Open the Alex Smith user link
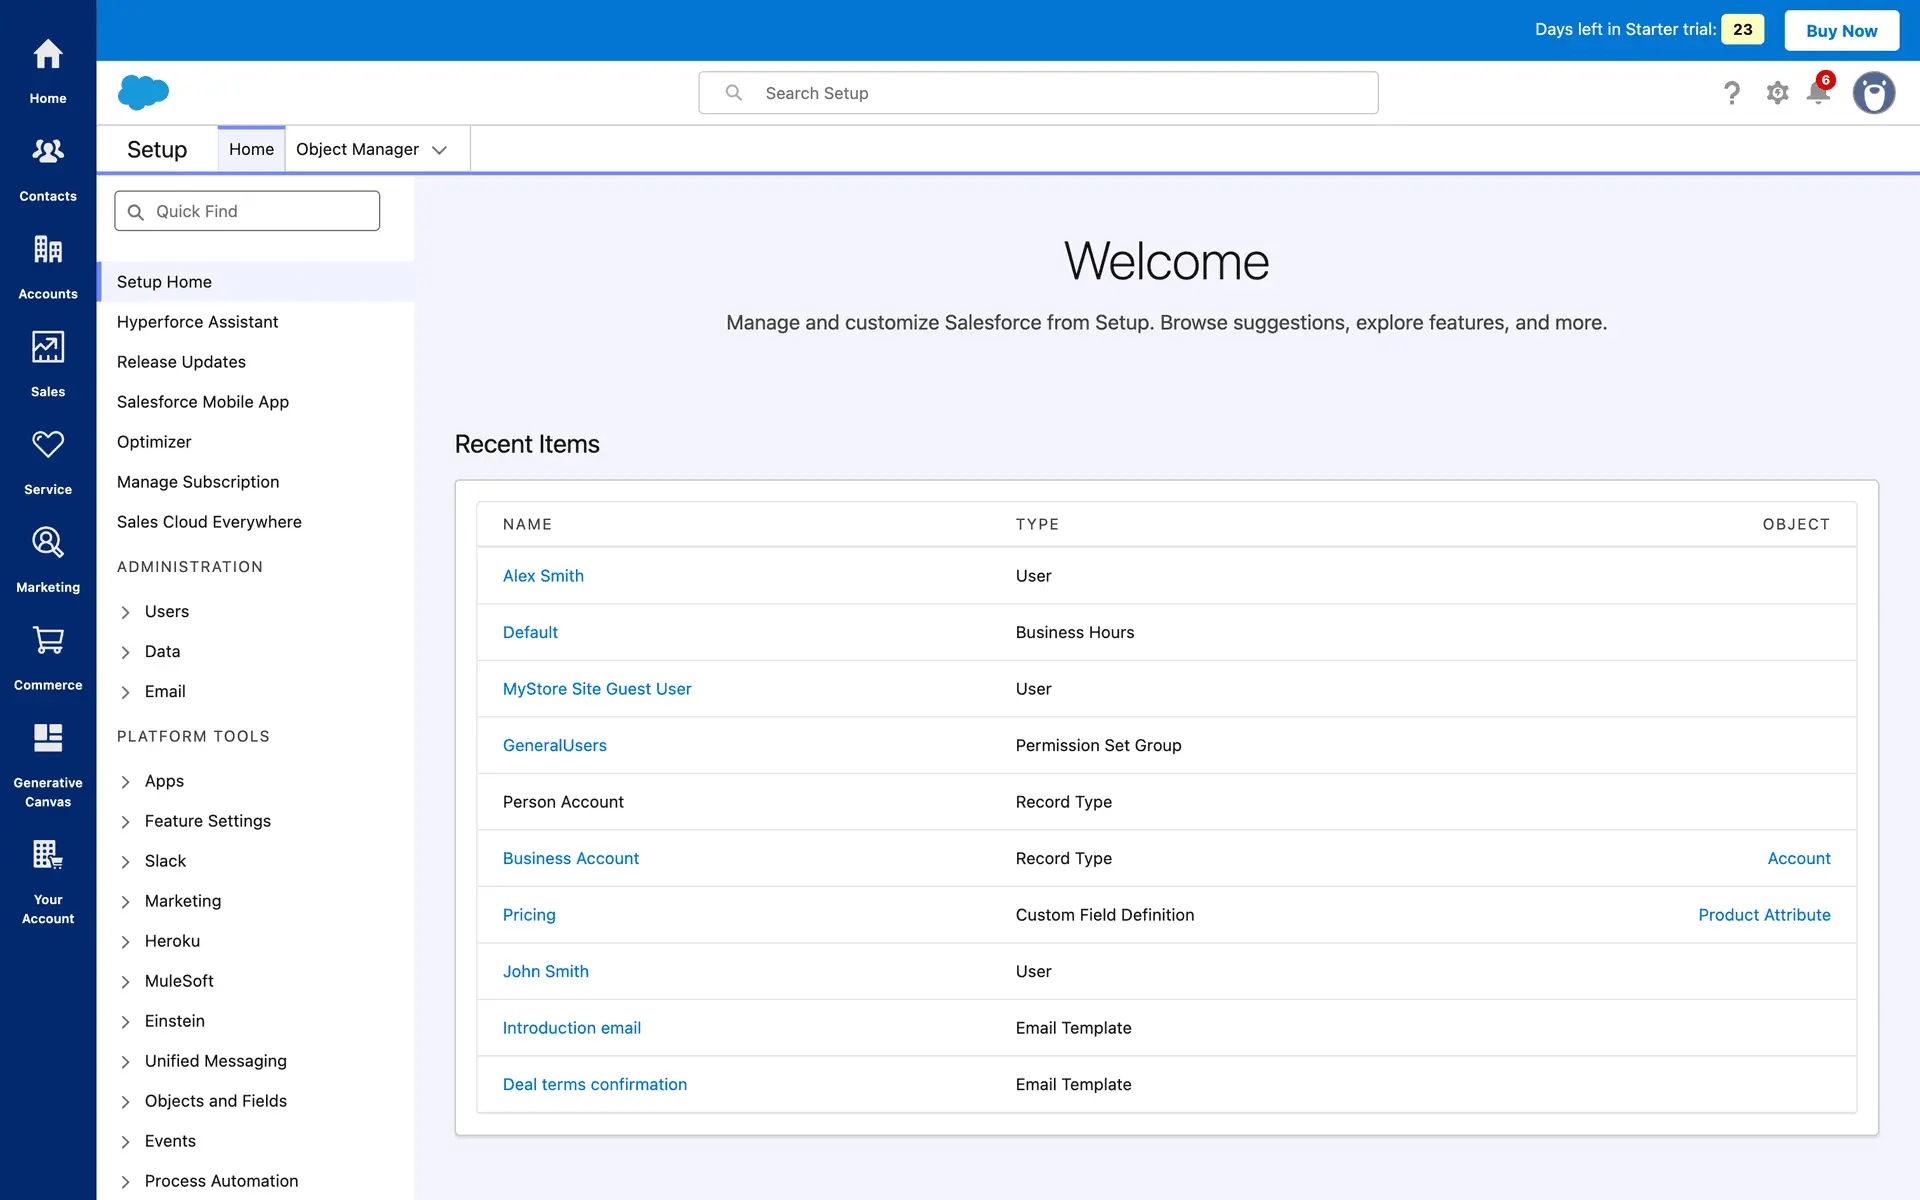This screenshot has height=1200, width=1920. point(543,576)
